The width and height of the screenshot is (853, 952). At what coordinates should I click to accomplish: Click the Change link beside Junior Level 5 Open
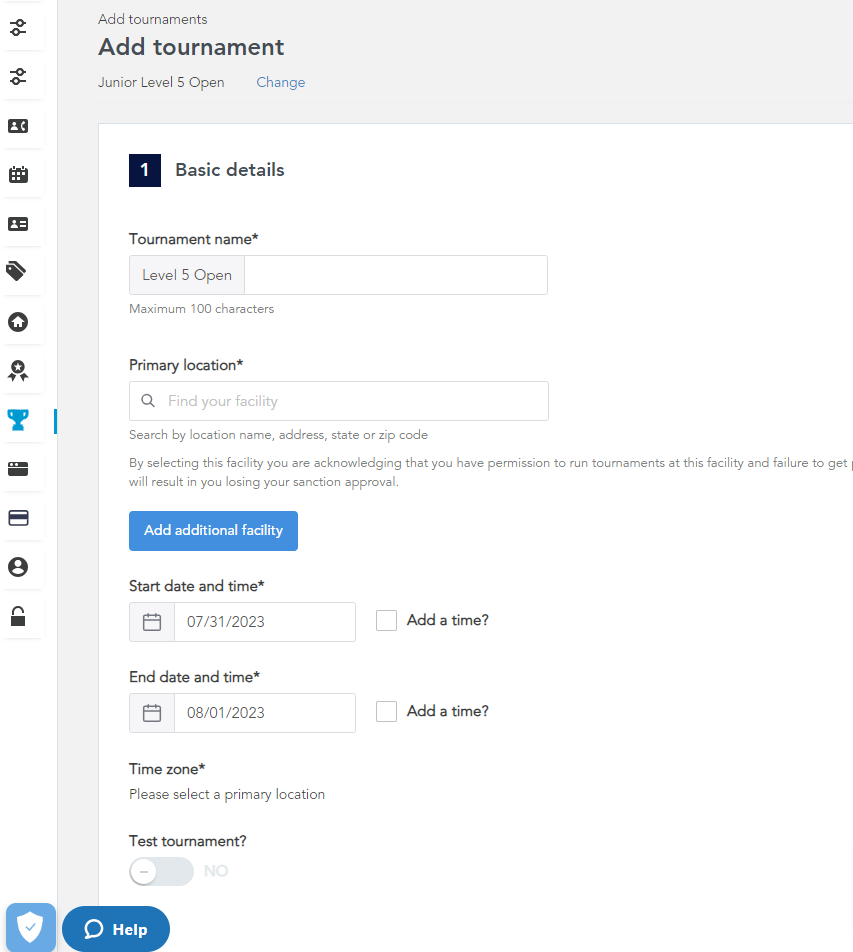(280, 83)
